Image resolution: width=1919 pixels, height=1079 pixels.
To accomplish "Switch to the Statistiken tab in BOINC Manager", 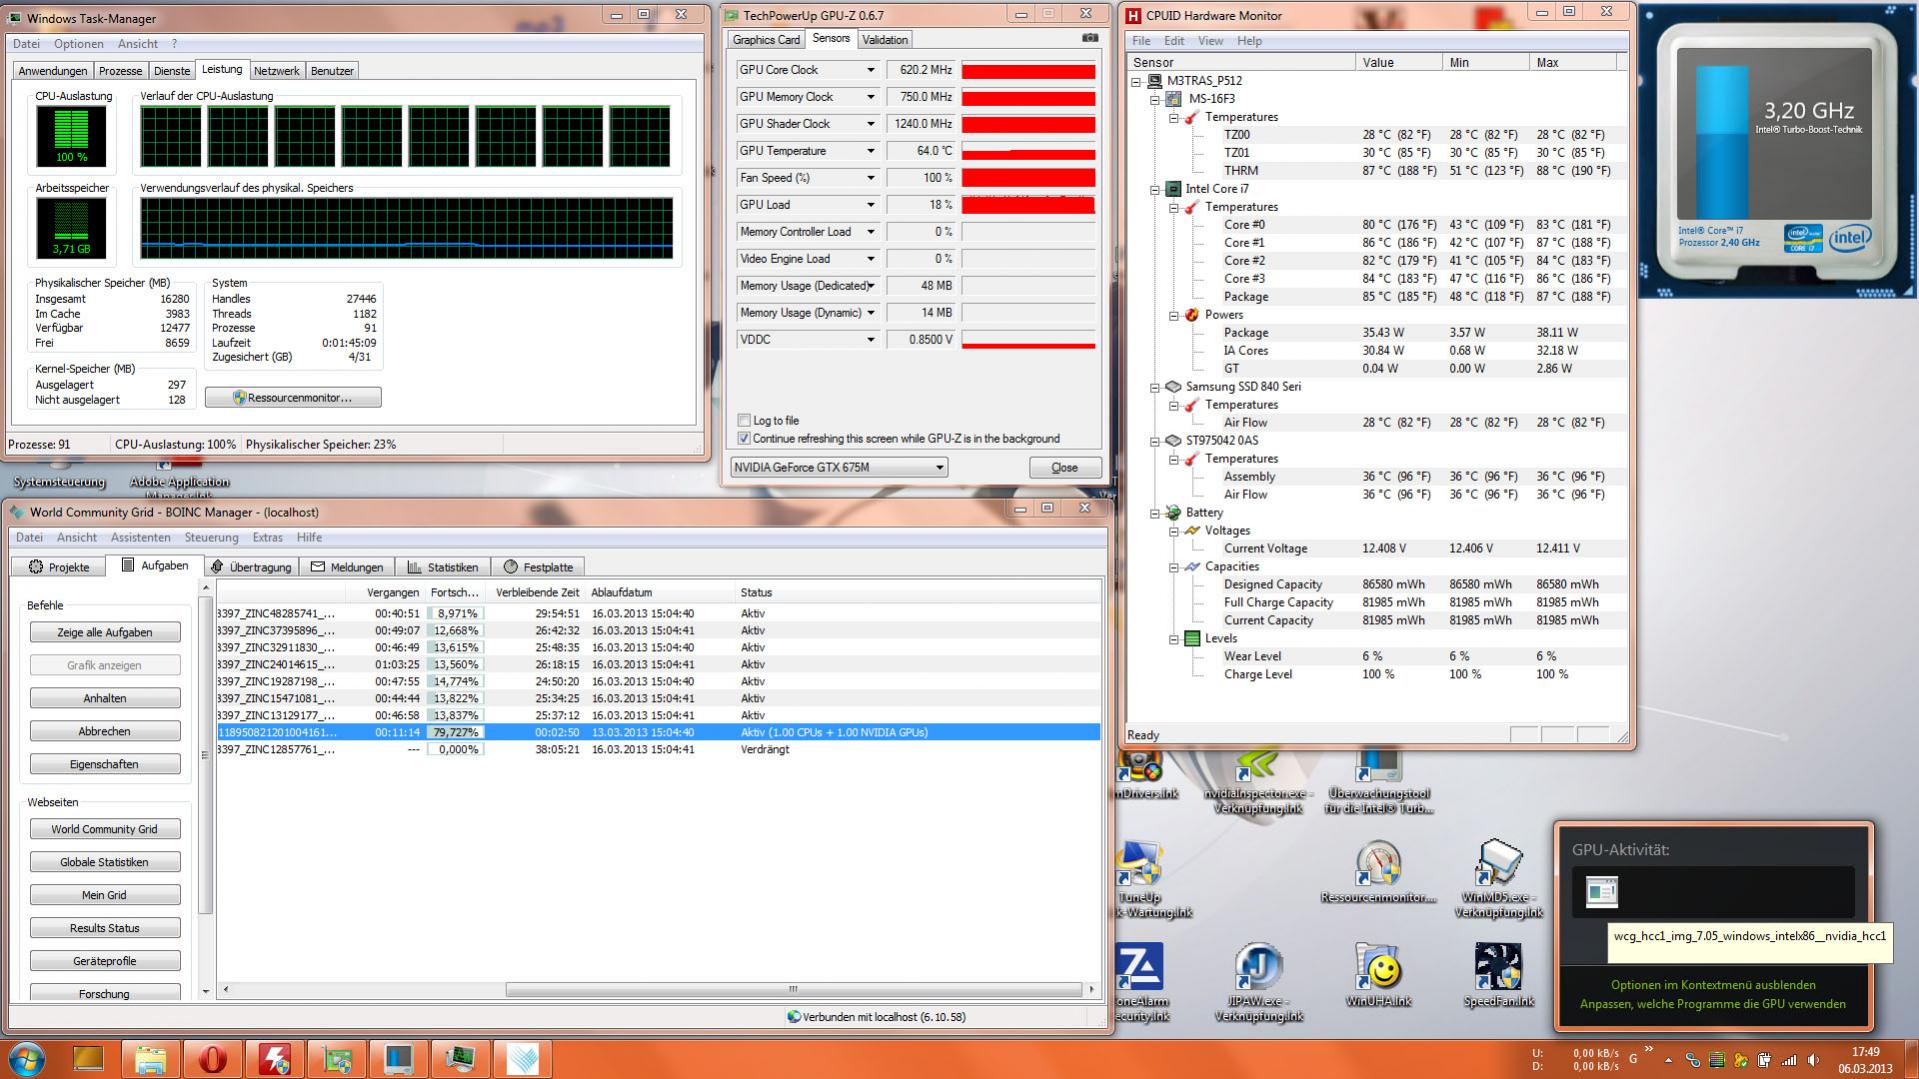I will tap(444, 567).
